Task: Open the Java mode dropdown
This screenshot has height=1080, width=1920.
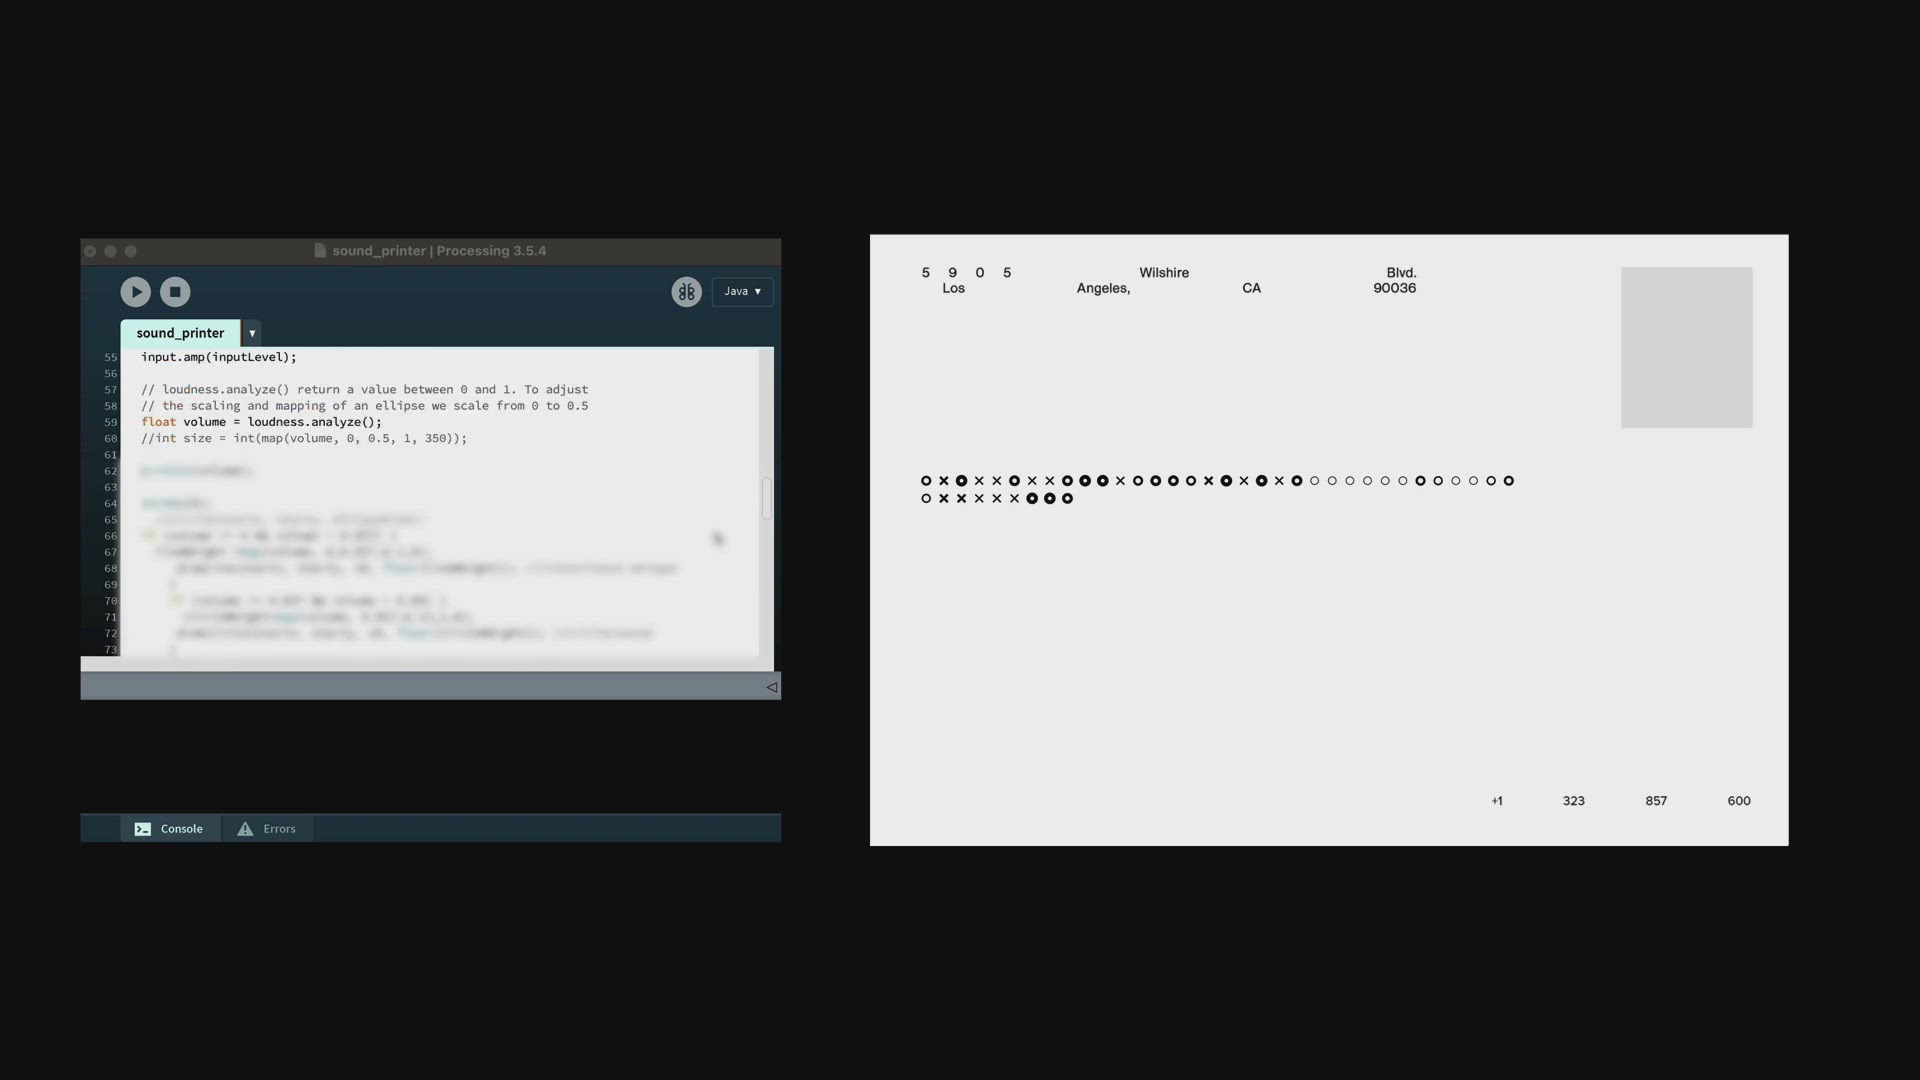Action: pos(742,292)
